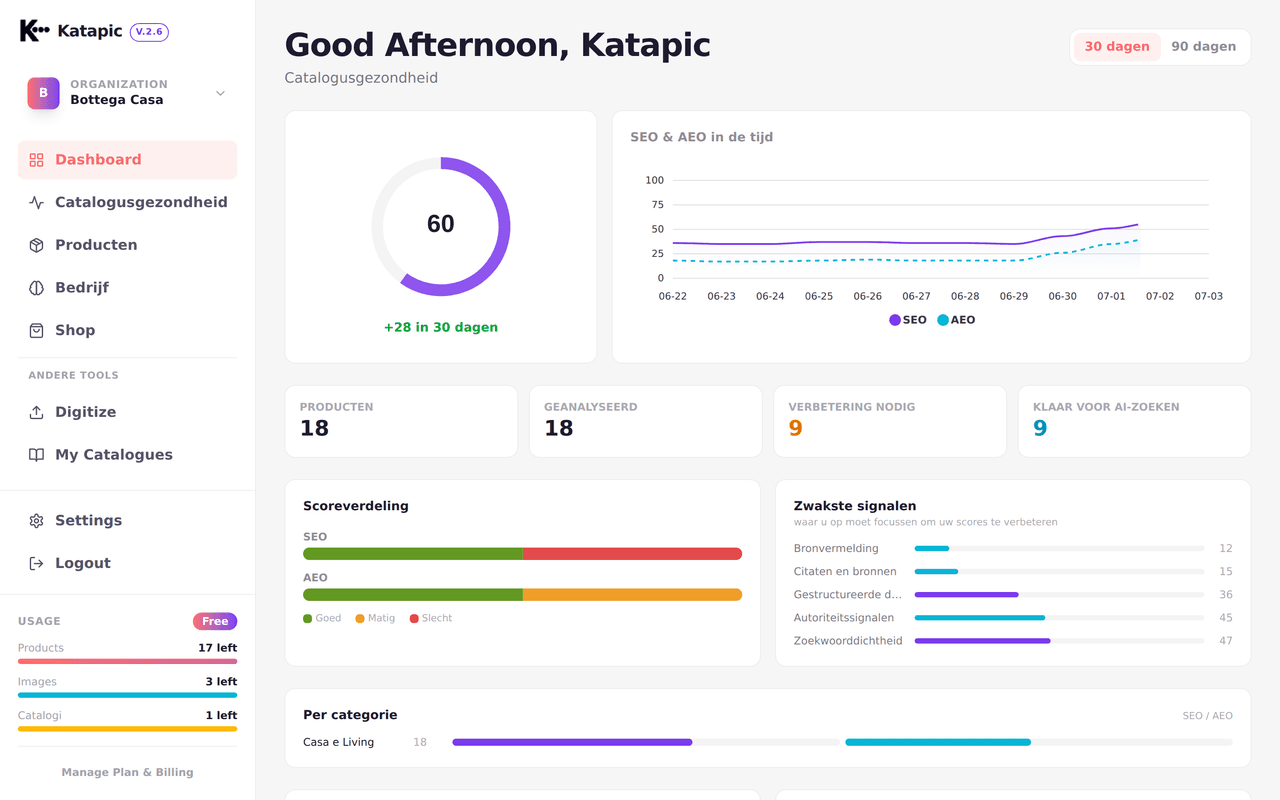The width and height of the screenshot is (1280, 800).
Task: Click the Zoekwoorddichtheid signal row
Action: click(x=1013, y=641)
